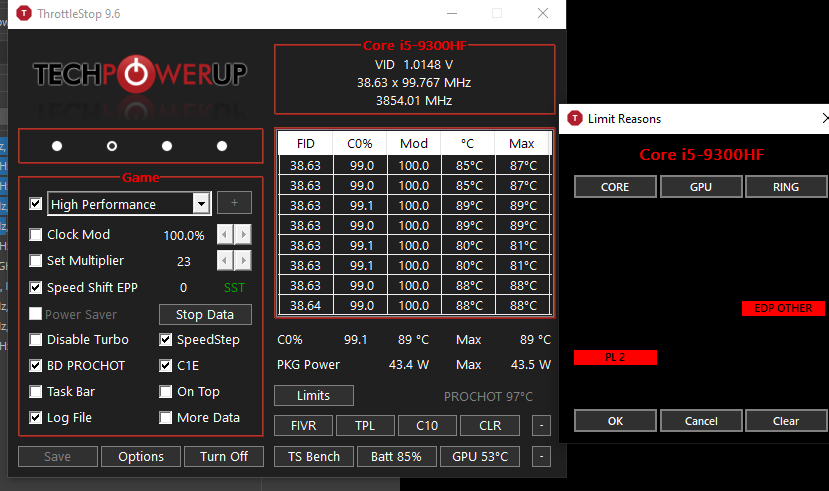The height and width of the screenshot is (491, 829).
Task: Click the red PL 2 indicator
Action: click(x=615, y=357)
